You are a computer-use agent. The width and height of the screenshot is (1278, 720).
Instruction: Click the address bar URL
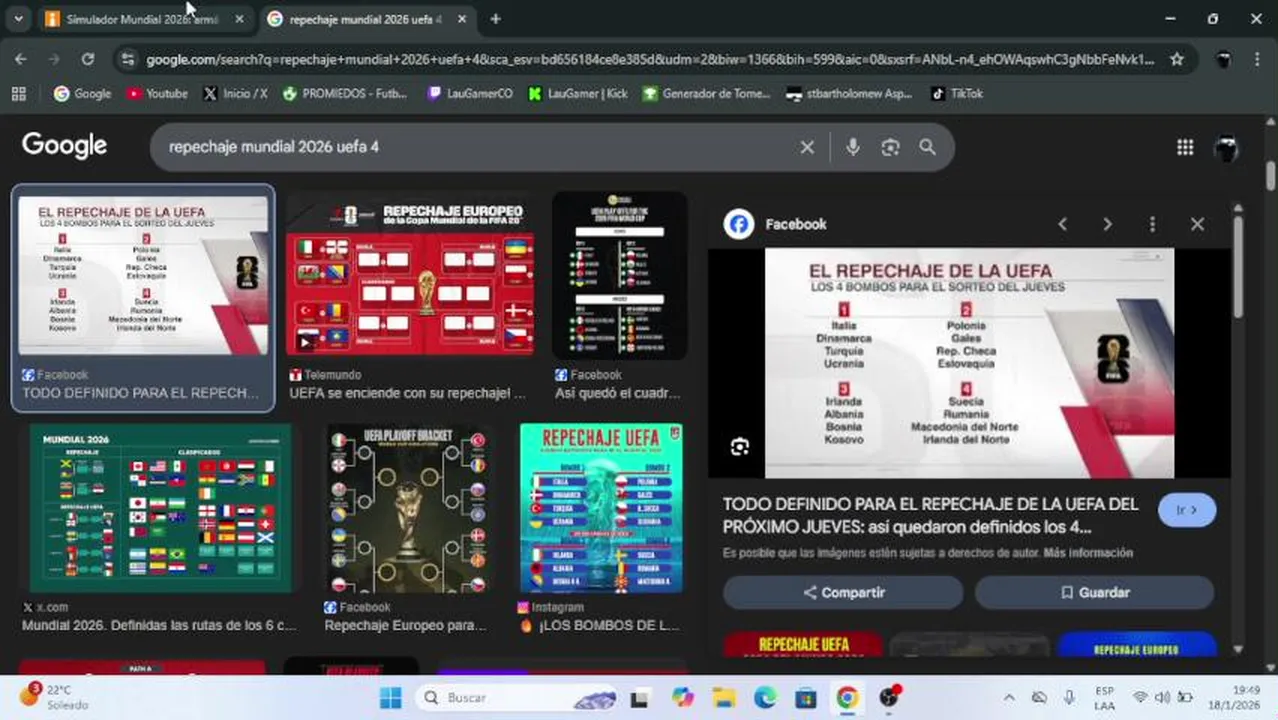(650, 60)
